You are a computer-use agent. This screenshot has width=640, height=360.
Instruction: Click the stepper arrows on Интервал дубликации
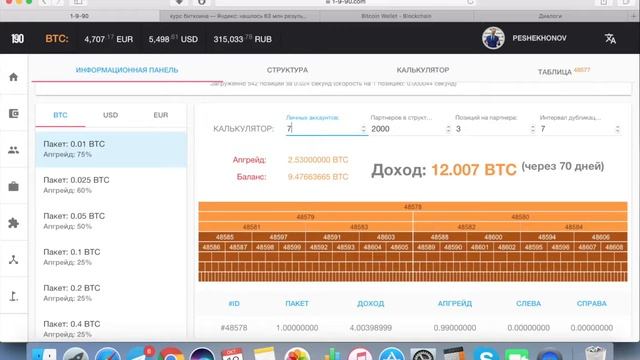pyautogui.click(x=618, y=129)
